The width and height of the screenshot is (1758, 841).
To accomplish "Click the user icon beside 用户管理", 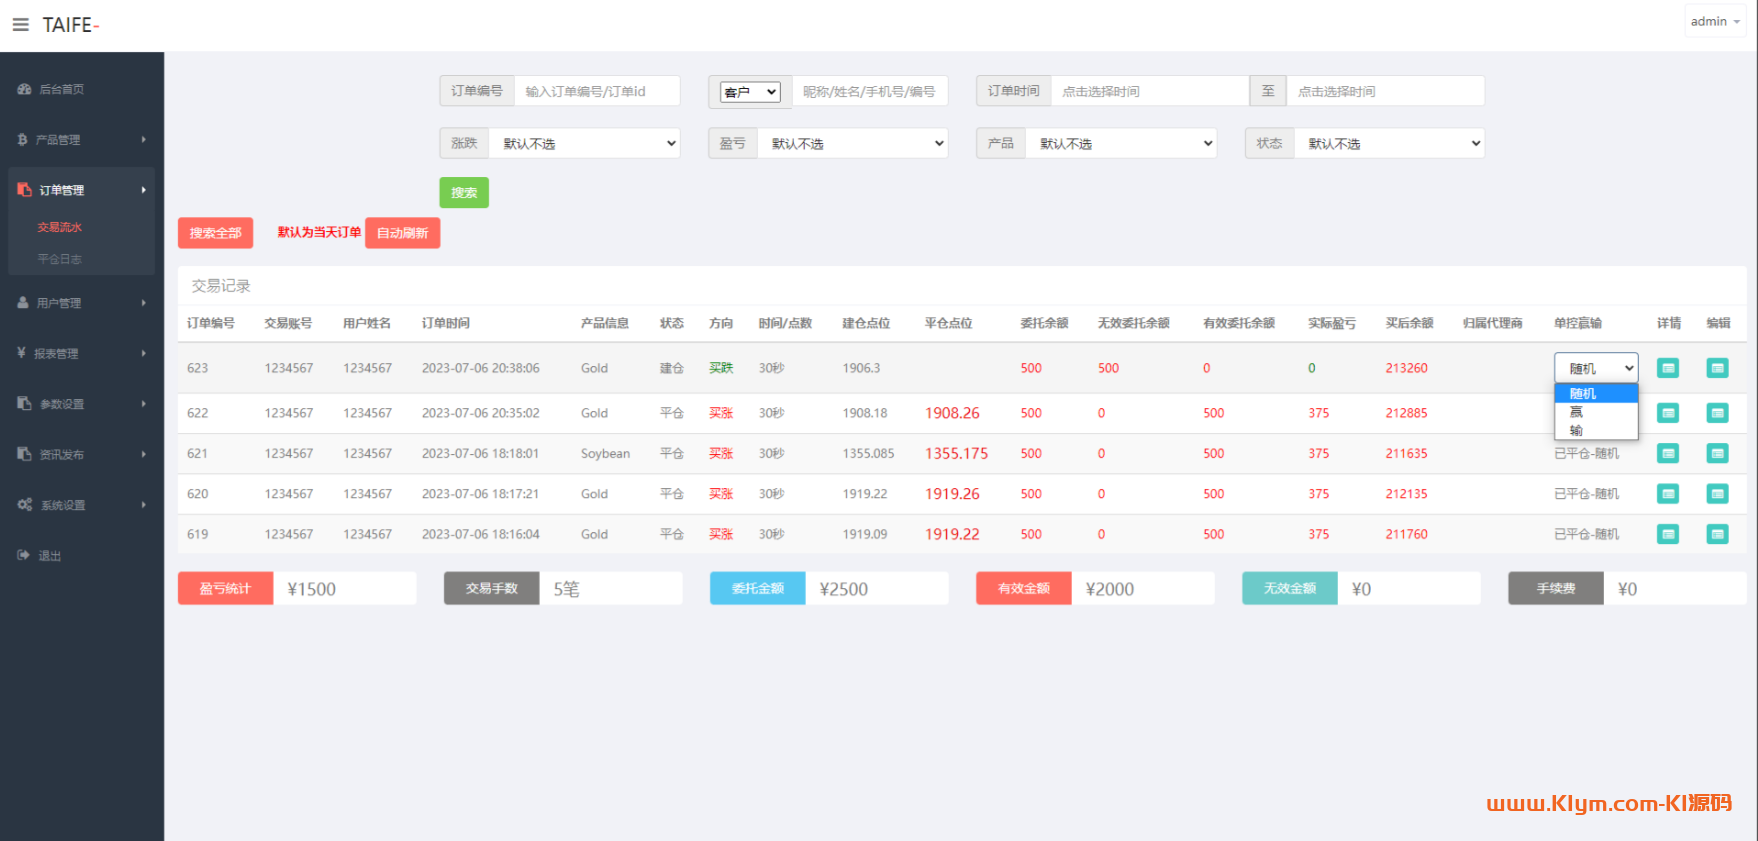I will click(x=23, y=302).
